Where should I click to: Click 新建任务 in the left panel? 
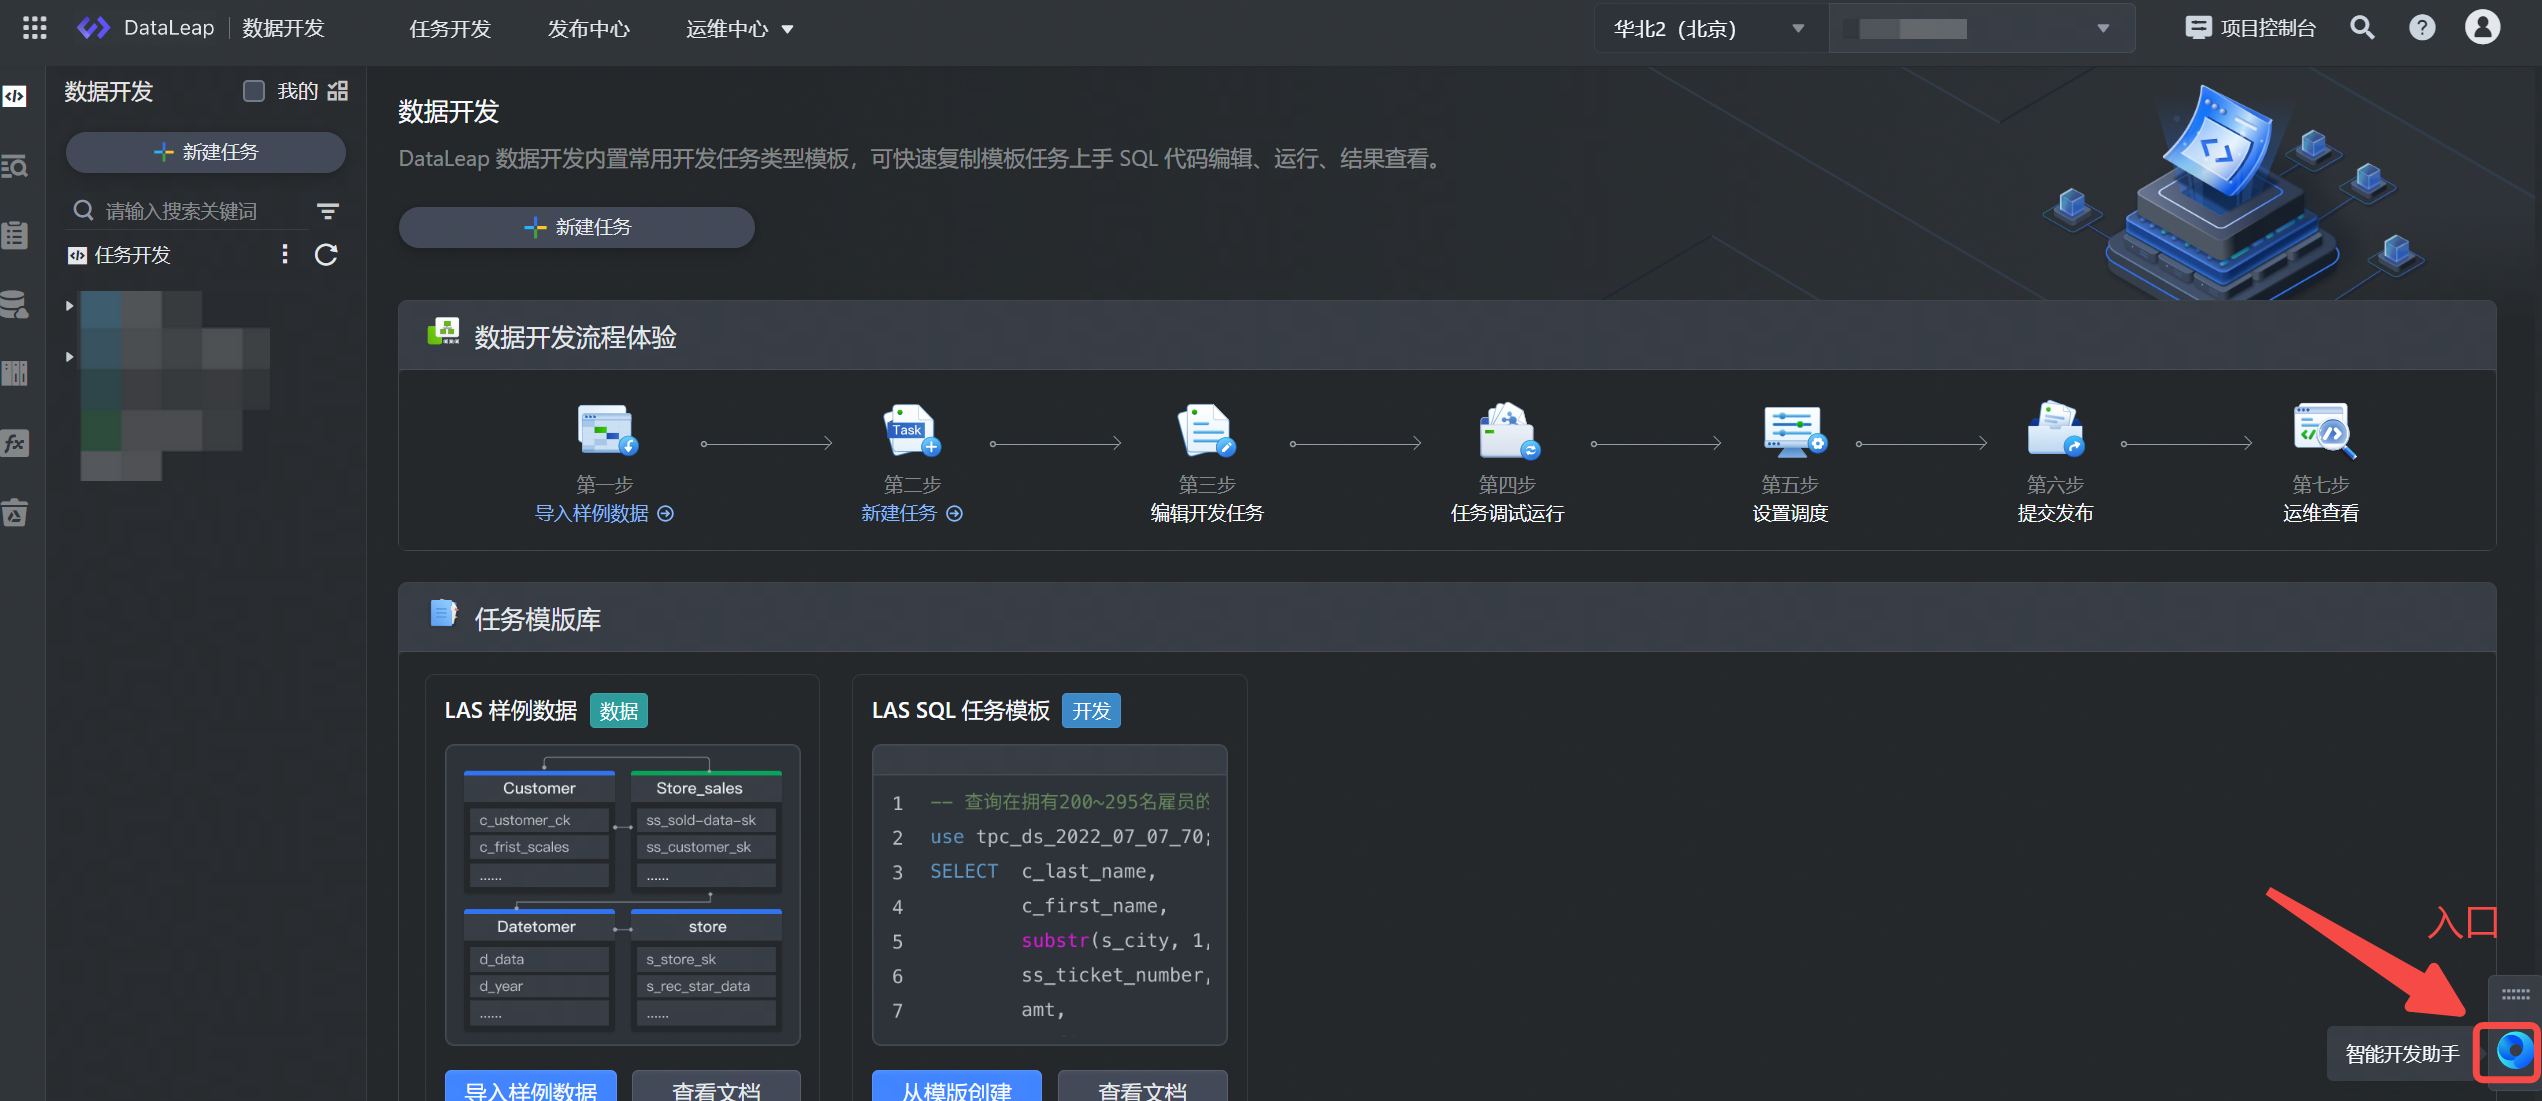206,152
